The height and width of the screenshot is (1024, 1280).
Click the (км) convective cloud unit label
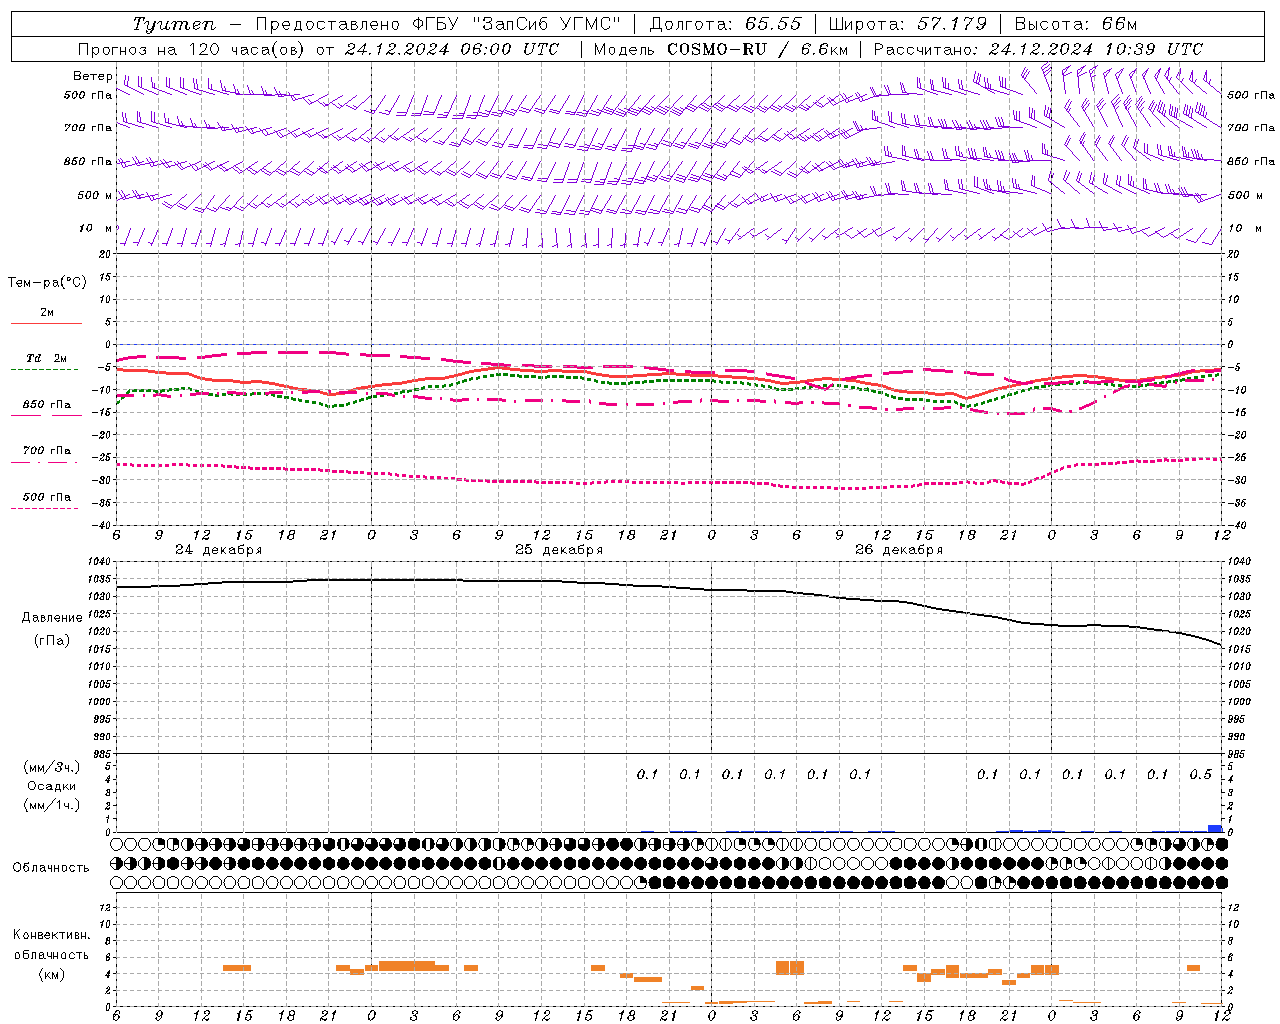52,974
